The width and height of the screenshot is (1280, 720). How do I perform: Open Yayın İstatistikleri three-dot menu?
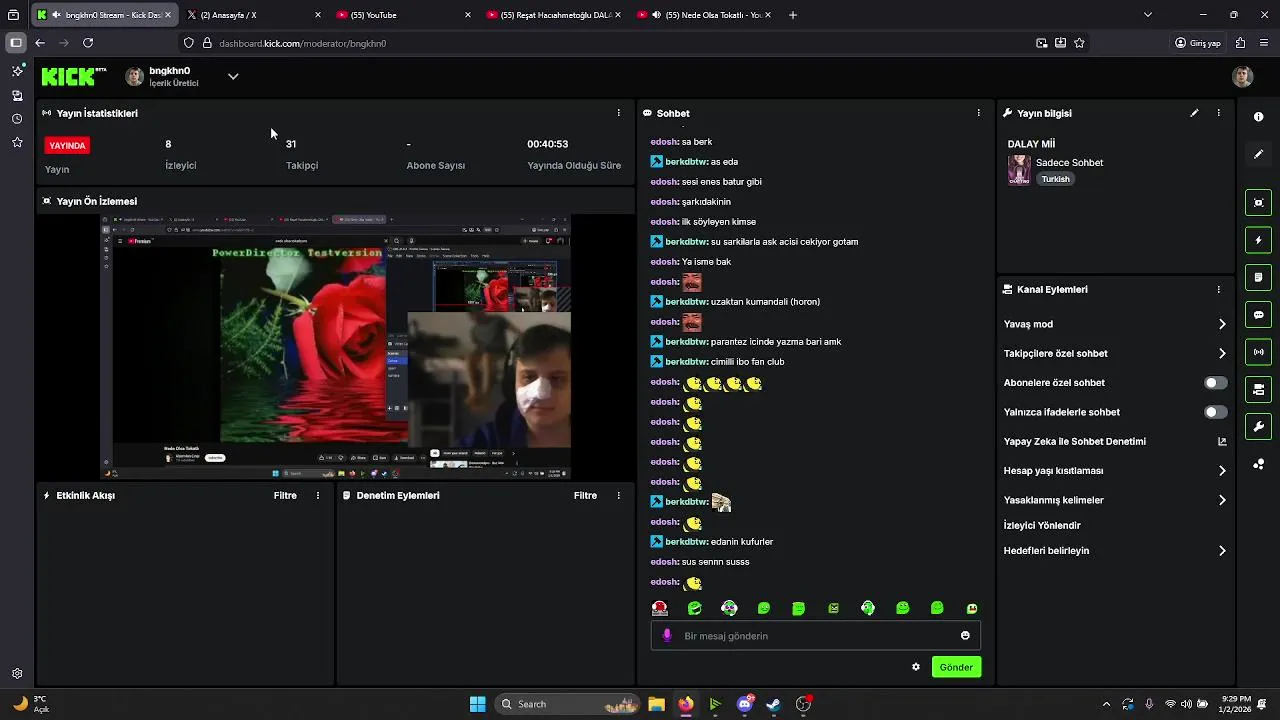(618, 113)
